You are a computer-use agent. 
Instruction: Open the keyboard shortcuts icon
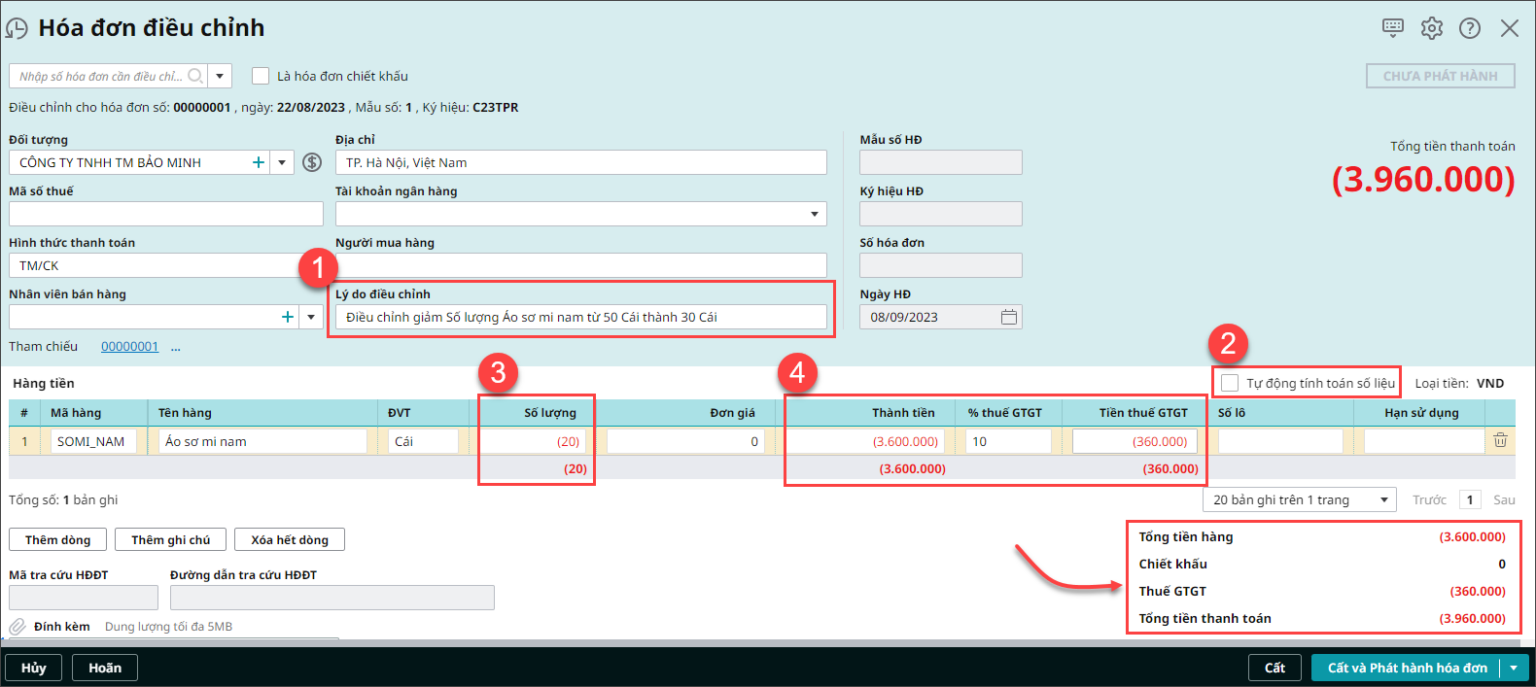1393,28
